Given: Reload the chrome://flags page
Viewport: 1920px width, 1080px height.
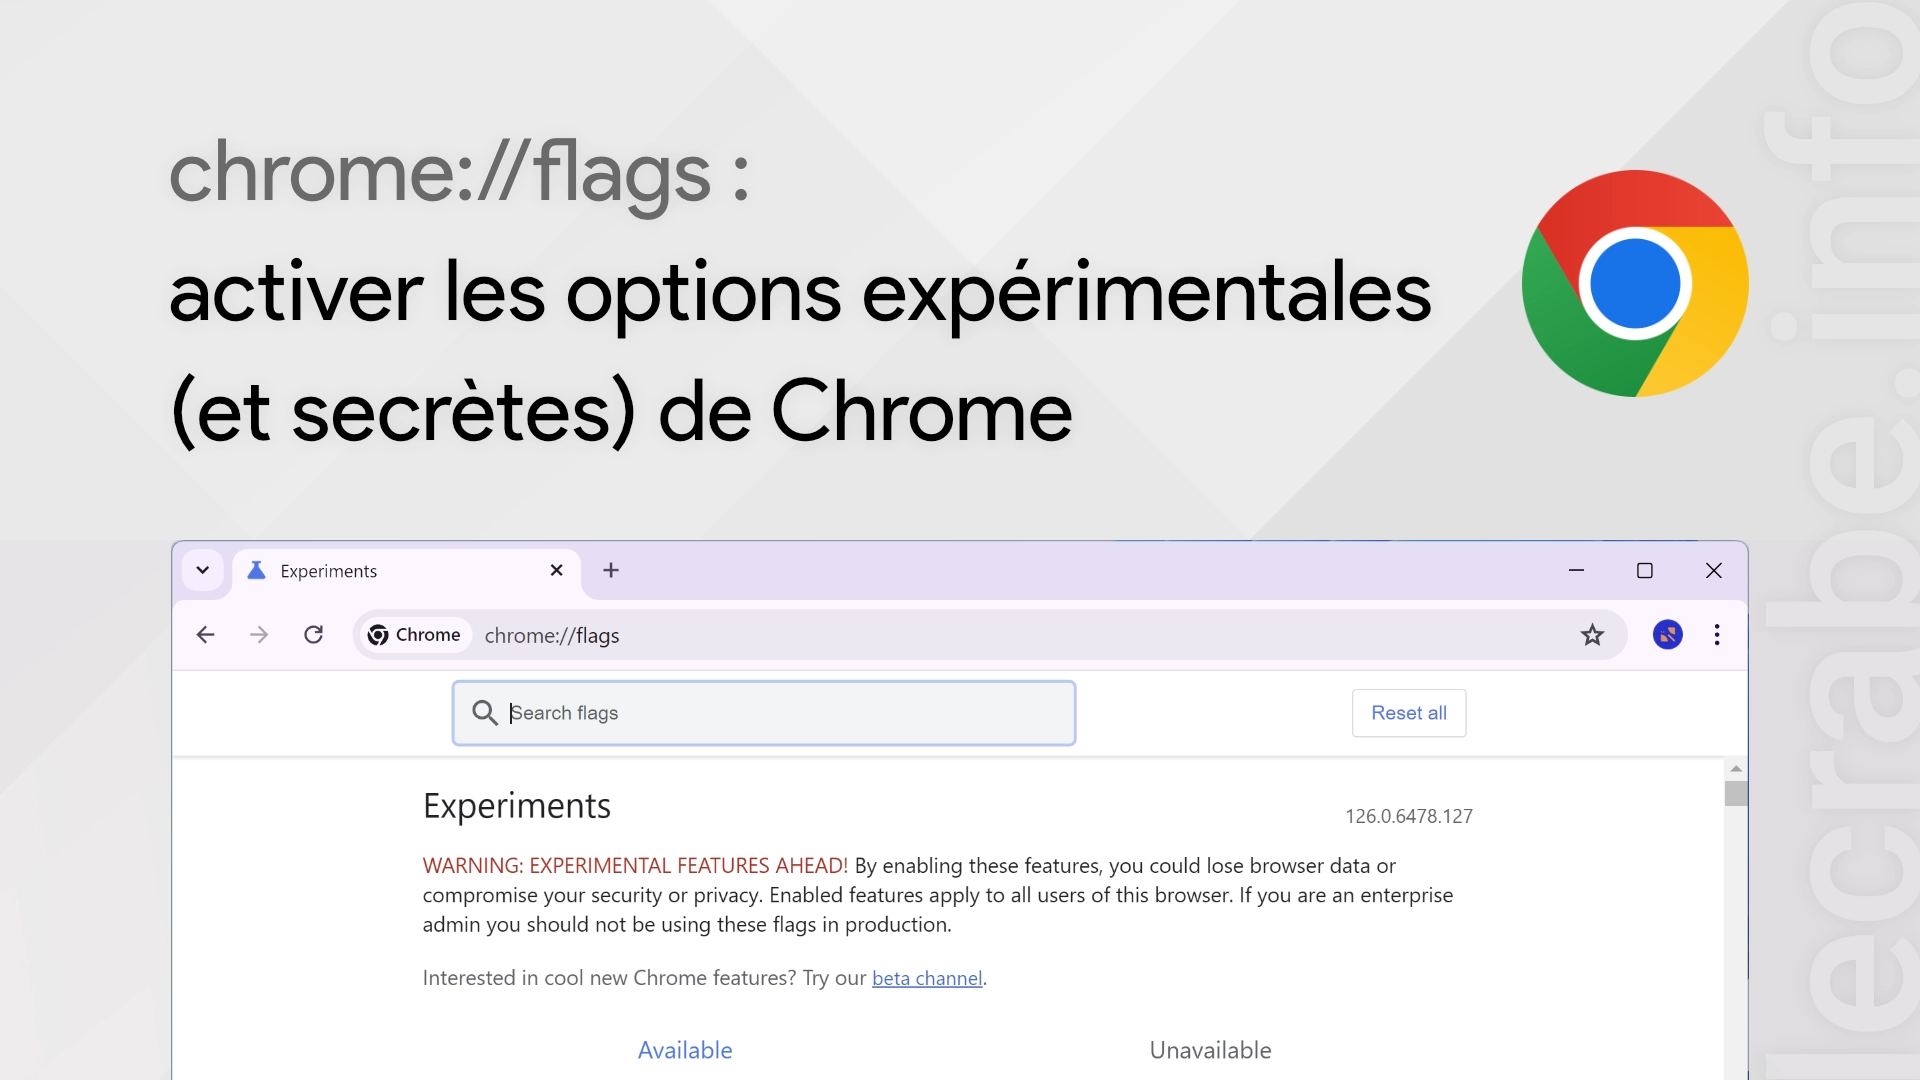Looking at the screenshot, I should [313, 635].
